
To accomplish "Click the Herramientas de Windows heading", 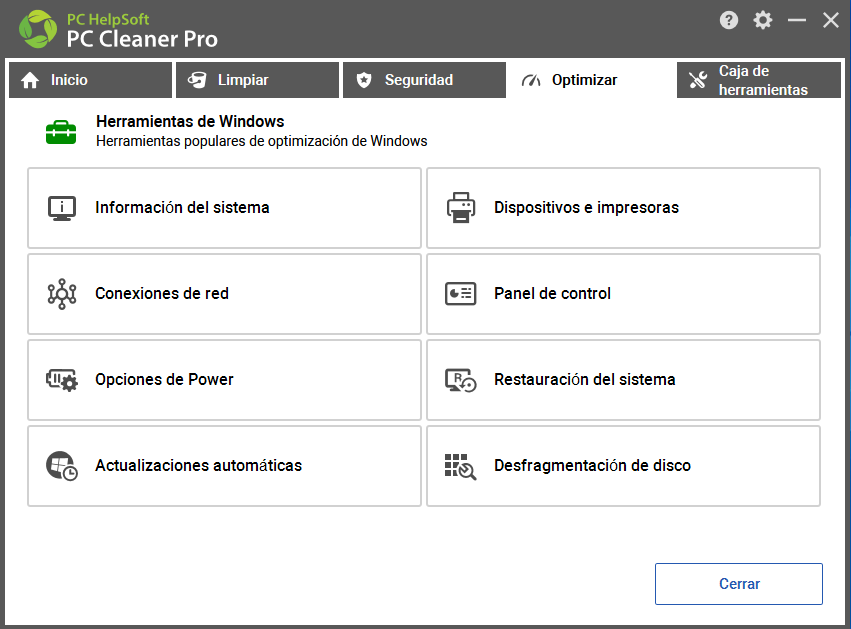I will 190,121.
